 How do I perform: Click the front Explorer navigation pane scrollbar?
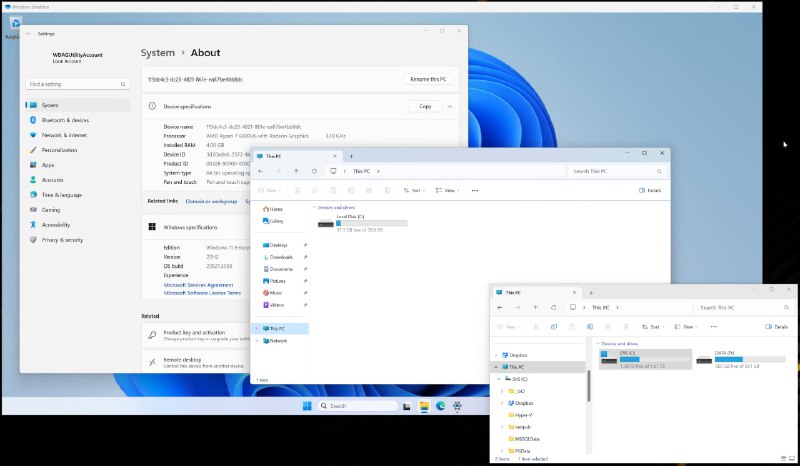pos(588,386)
